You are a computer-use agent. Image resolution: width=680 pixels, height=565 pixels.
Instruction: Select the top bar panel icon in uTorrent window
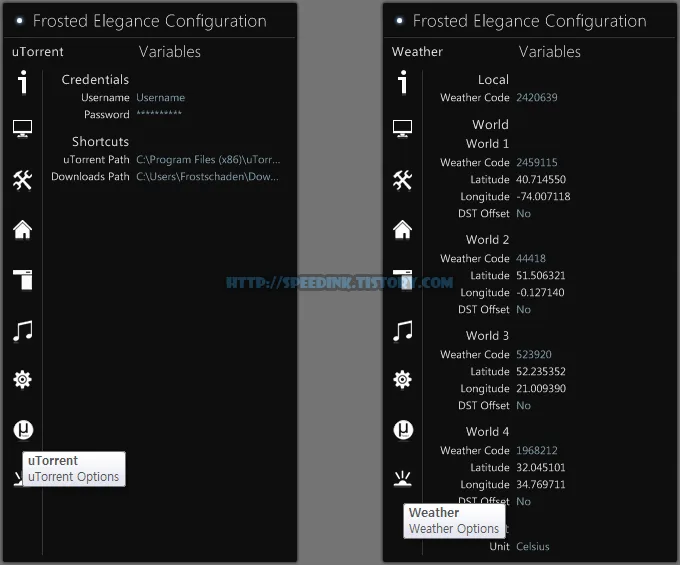[23, 280]
